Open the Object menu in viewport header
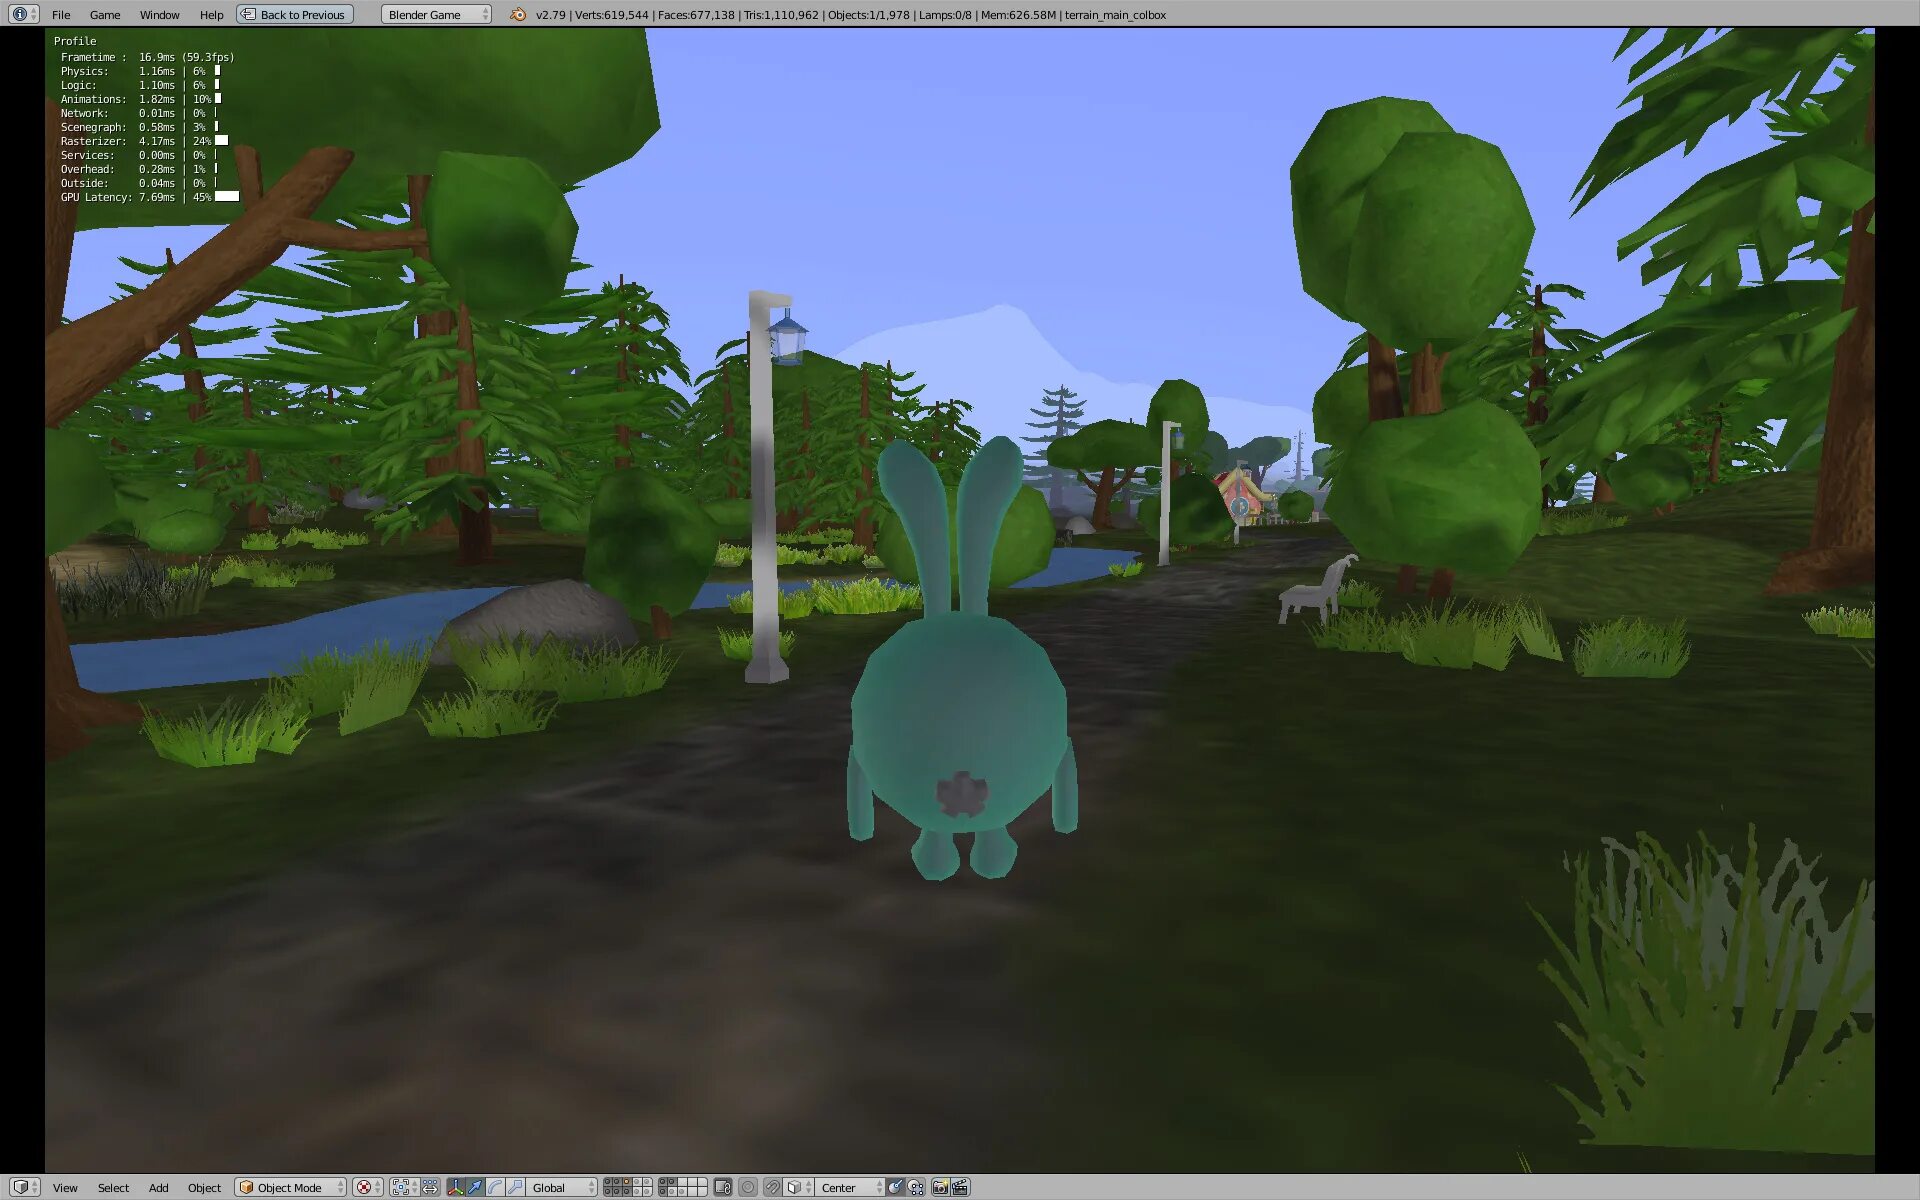The image size is (1920, 1200). coord(204,1187)
